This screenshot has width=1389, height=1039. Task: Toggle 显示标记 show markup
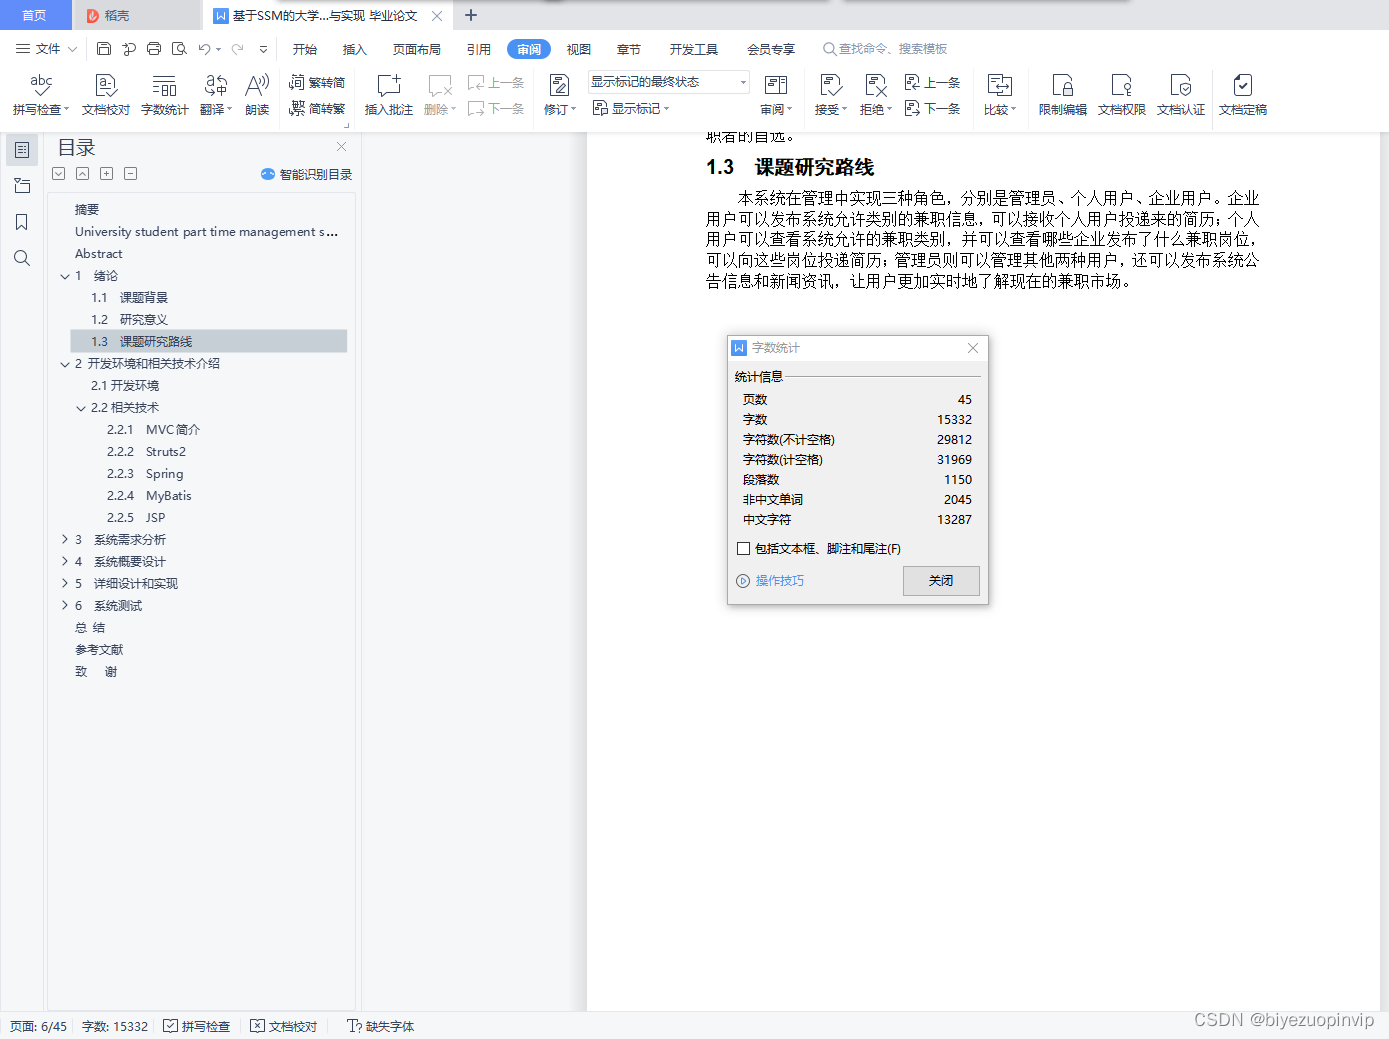click(x=631, y=109)
